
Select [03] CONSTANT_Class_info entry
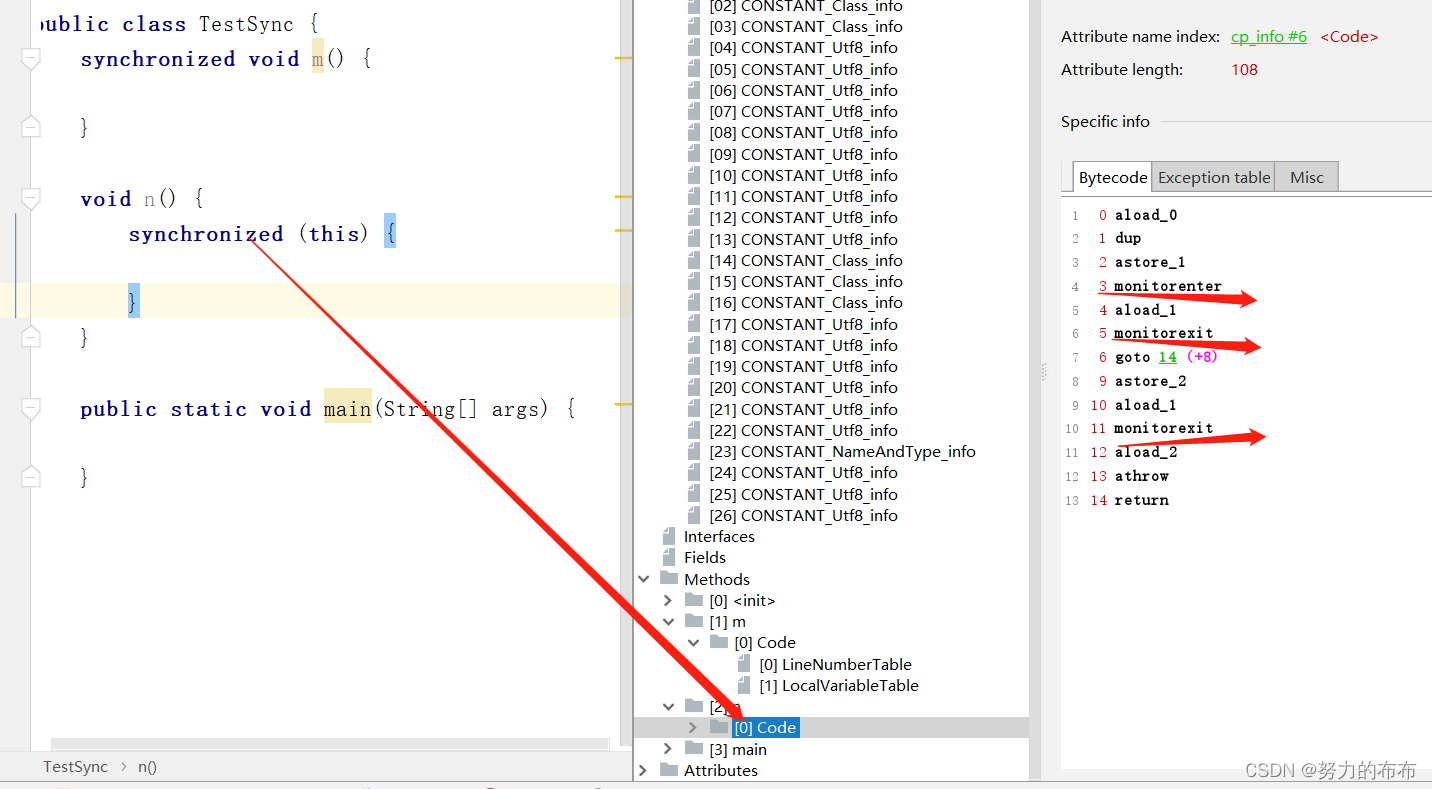[x=806, y=26]
